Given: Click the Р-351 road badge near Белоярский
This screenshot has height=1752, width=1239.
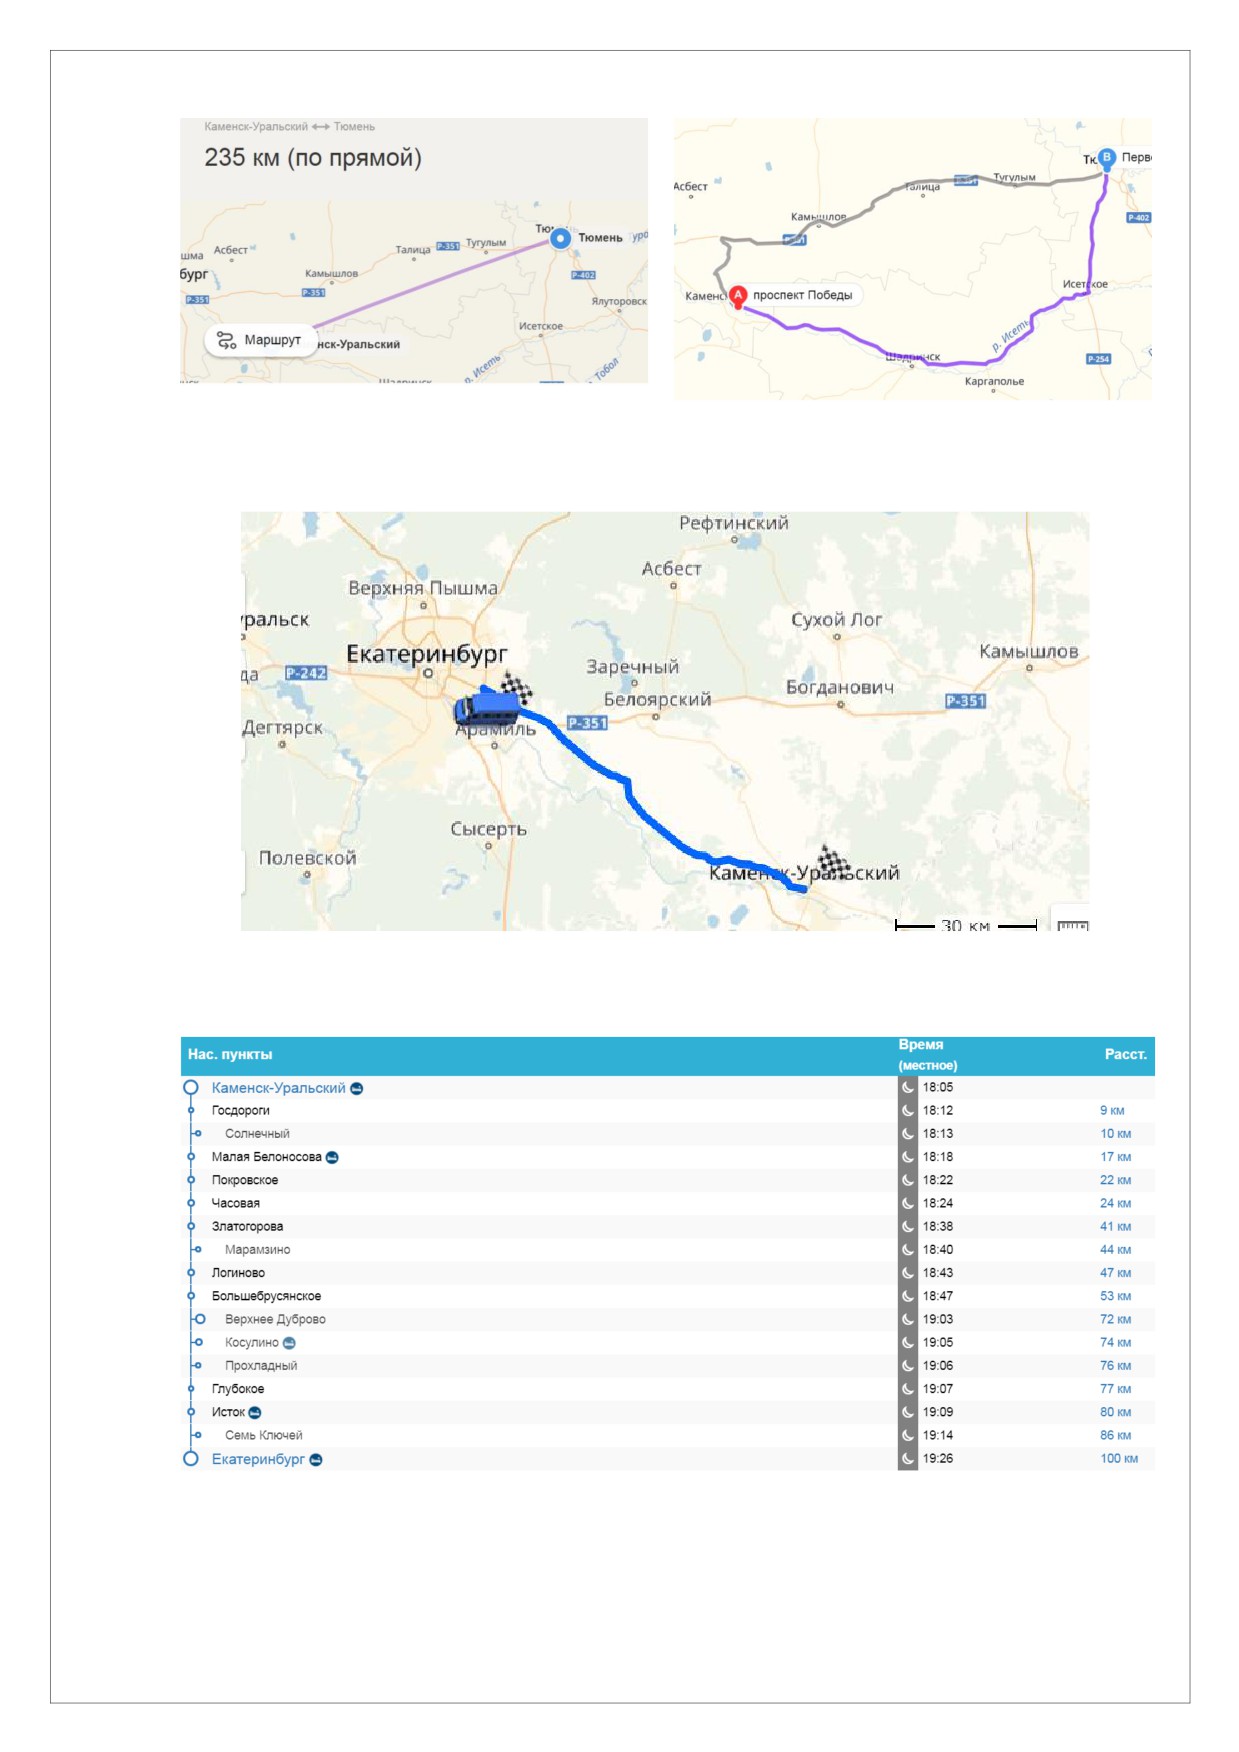Looking at the screenshot, I should coord(588,723).
